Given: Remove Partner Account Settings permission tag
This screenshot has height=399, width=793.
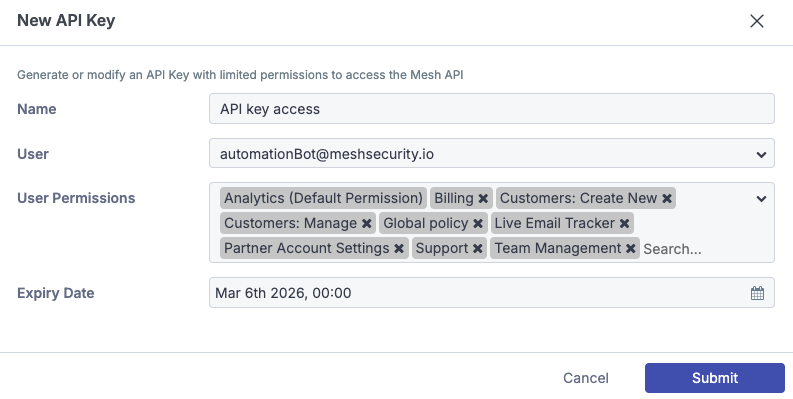Looking at the screenshot, I should point(399,248).
